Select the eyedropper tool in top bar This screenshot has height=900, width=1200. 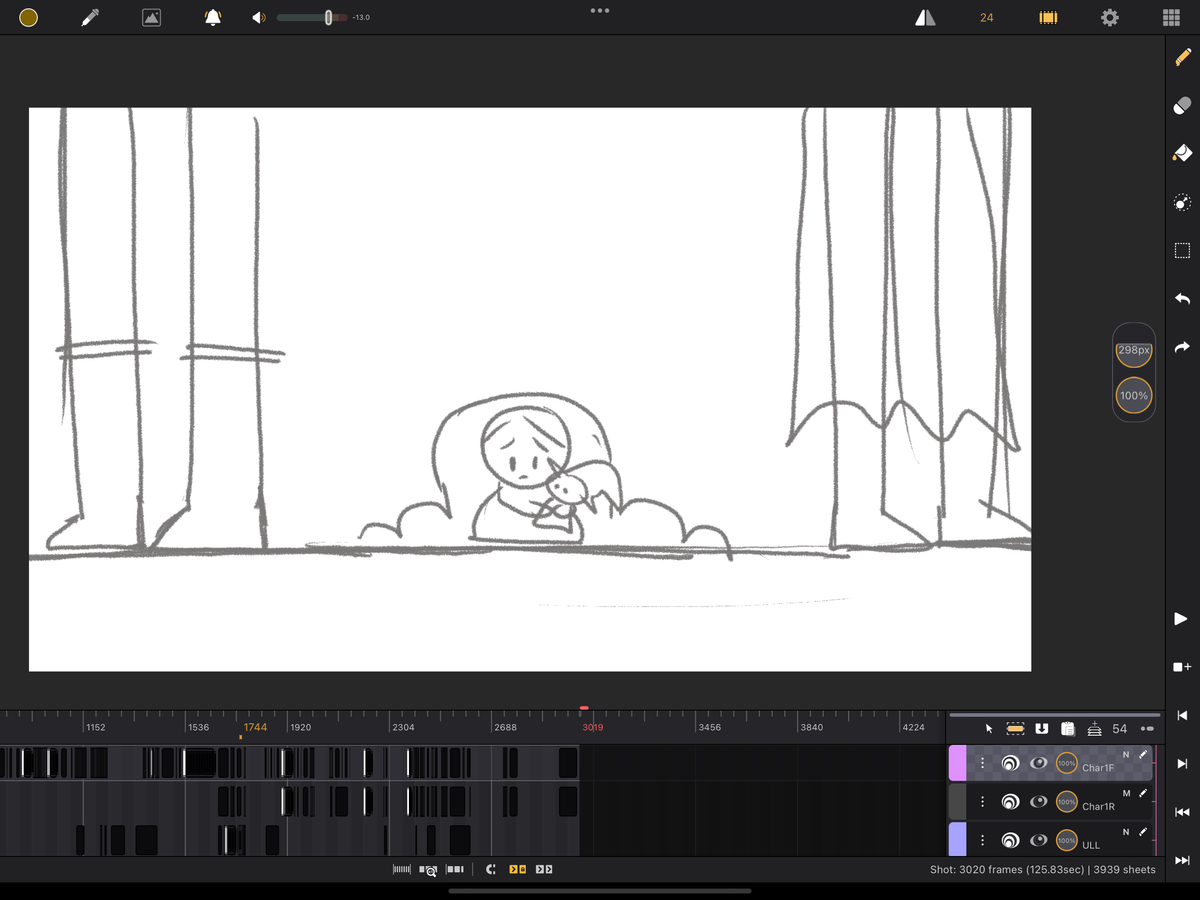(90, 17)
